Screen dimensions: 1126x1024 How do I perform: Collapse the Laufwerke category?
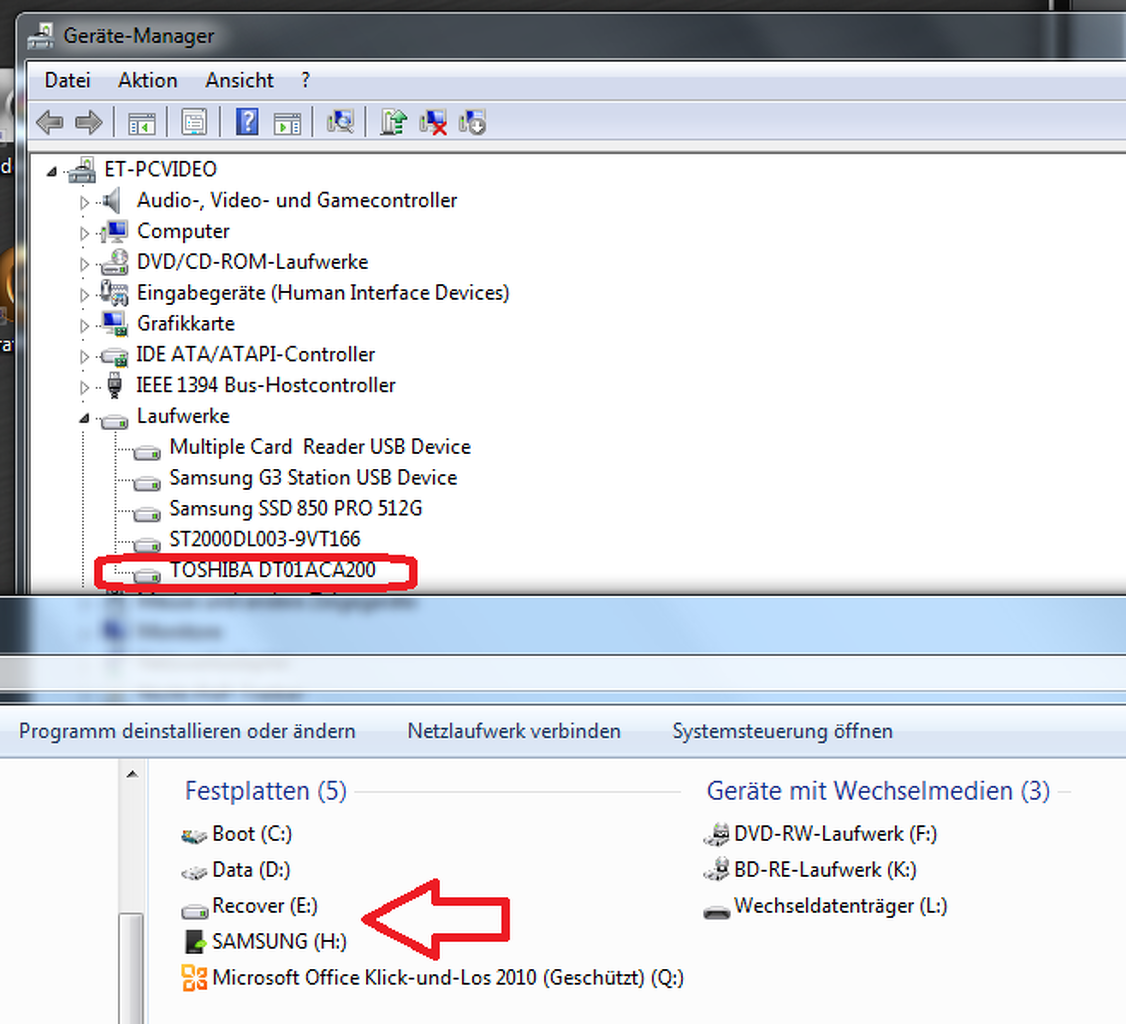click(84, 418)
